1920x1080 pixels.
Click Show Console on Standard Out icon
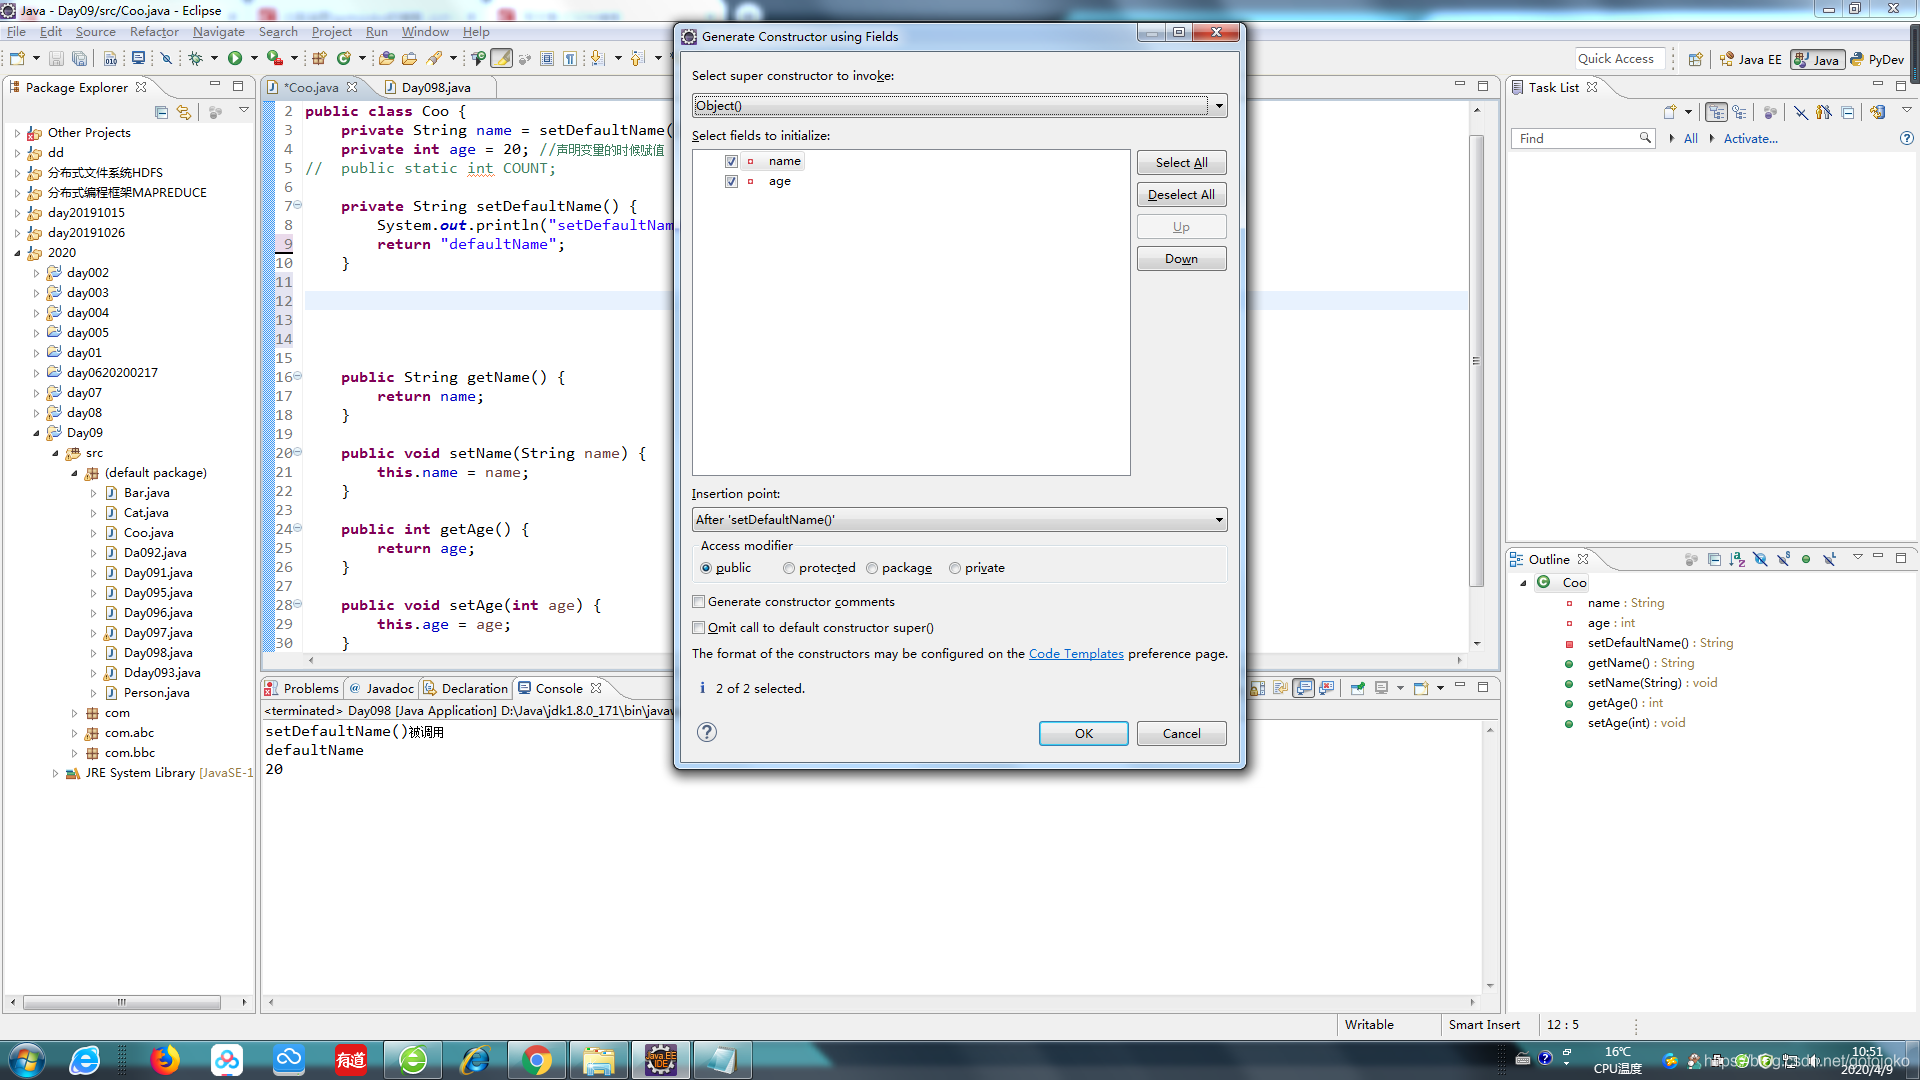[1304, 688]
